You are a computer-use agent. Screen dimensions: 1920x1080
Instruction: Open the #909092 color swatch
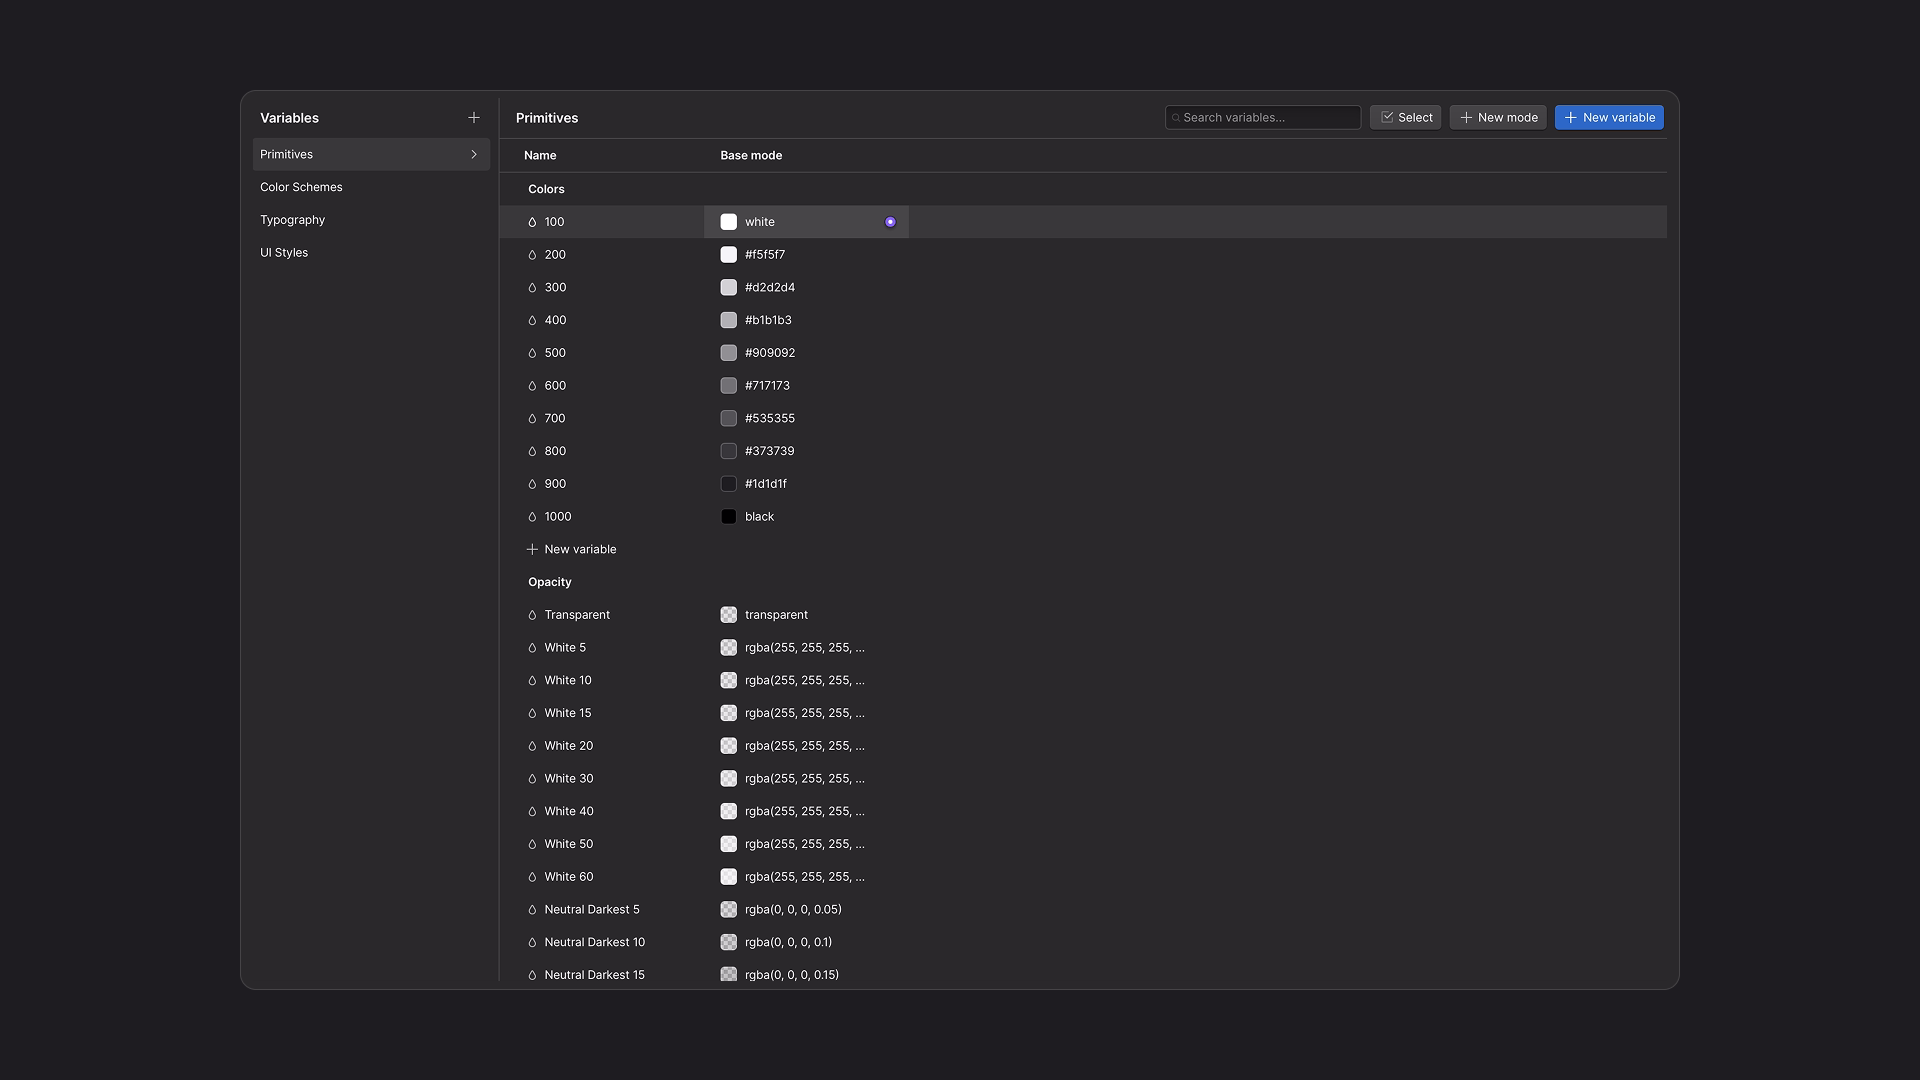[729, 353]
